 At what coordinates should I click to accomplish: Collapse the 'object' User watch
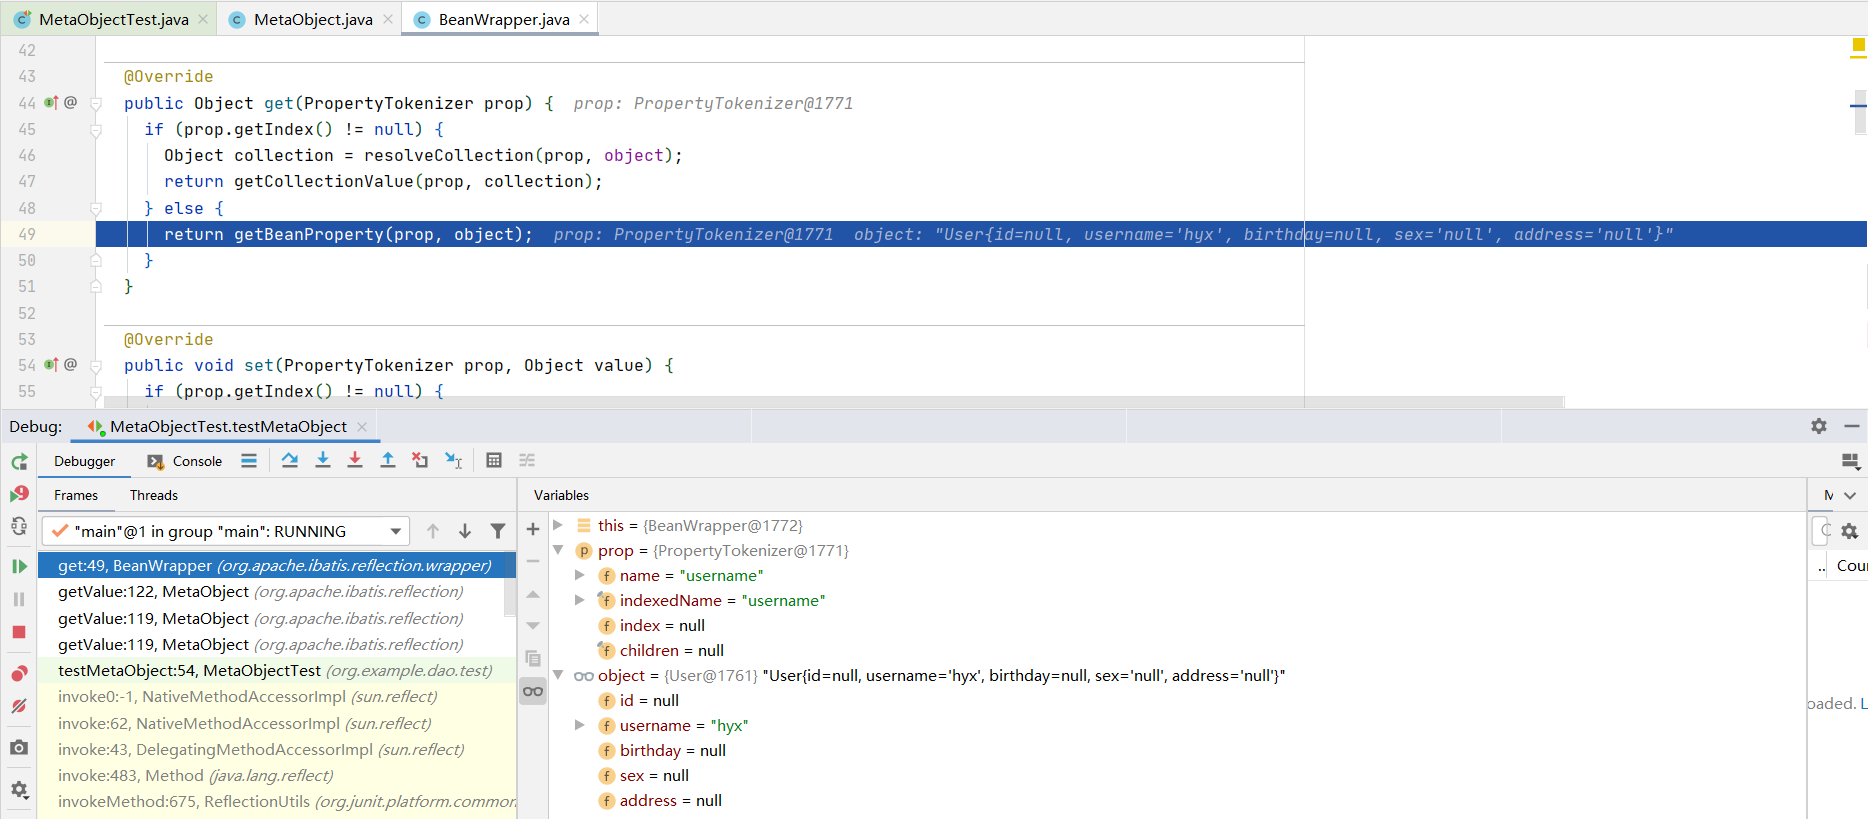coord(558,675)
